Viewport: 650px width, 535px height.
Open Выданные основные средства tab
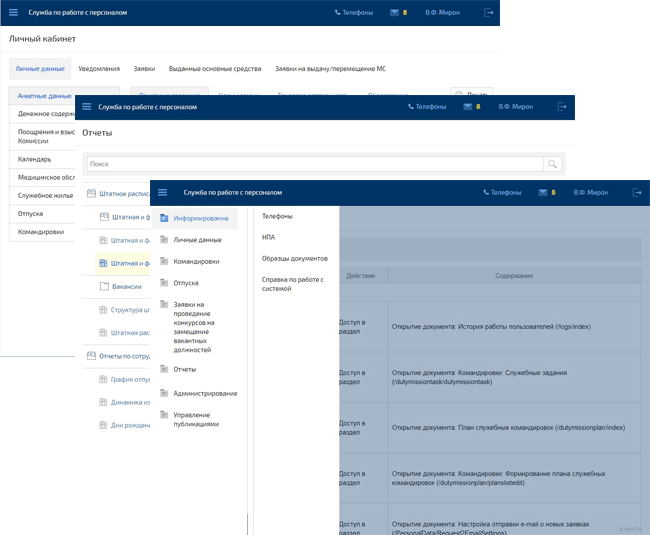pos(215,69)
